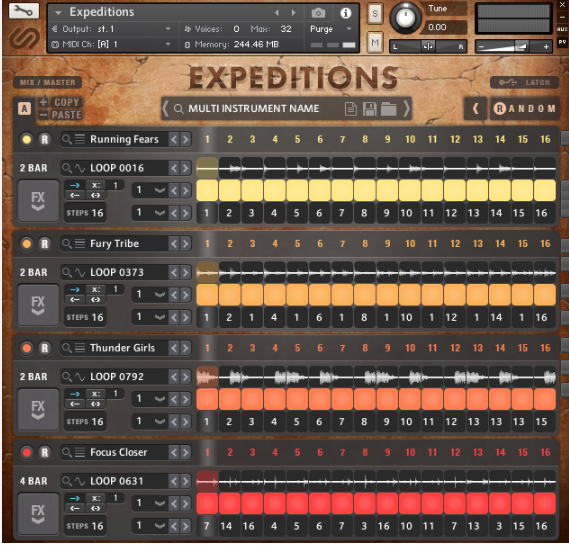This screenshot has height=554, width=569.
Task: Click yellow step pad 8 in Running Fears
Action: (x=365, y=190)
